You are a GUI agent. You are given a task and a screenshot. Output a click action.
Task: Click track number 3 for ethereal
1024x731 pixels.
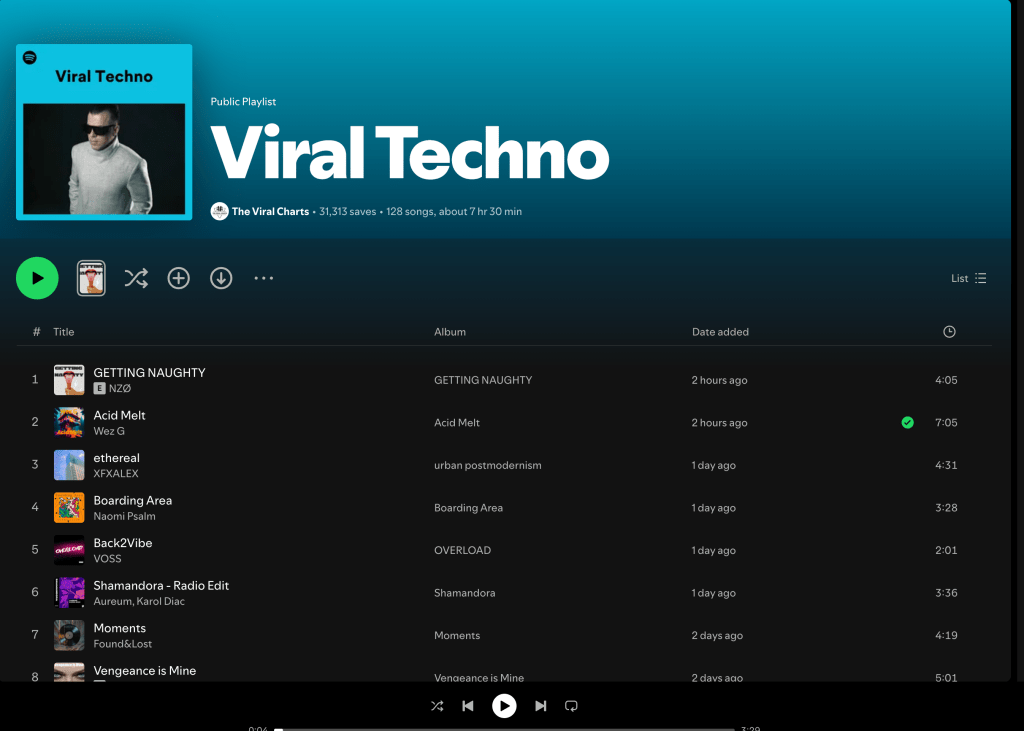(35, 464)
